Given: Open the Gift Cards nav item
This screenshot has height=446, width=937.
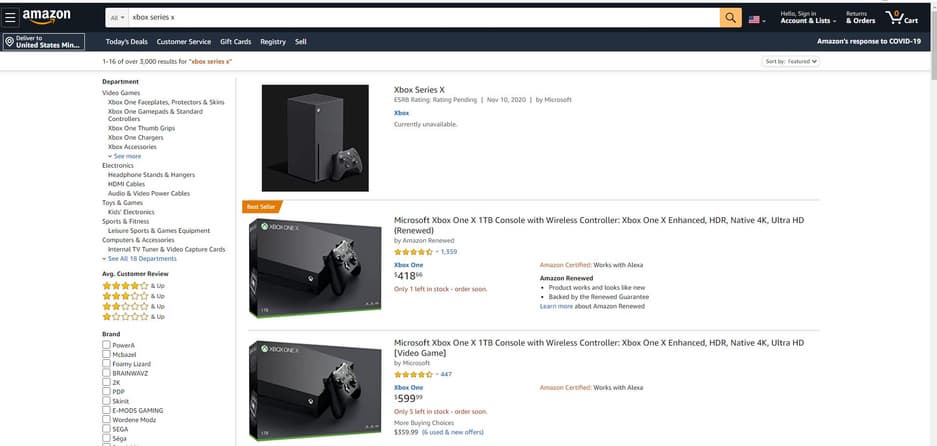Looking at the screenshot, I should 235,42.
